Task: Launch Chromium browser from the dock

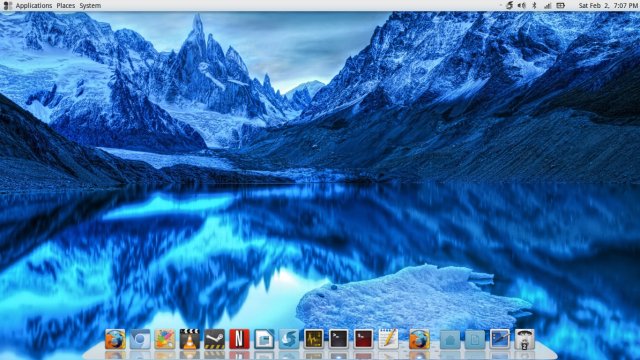Action: 140,339
